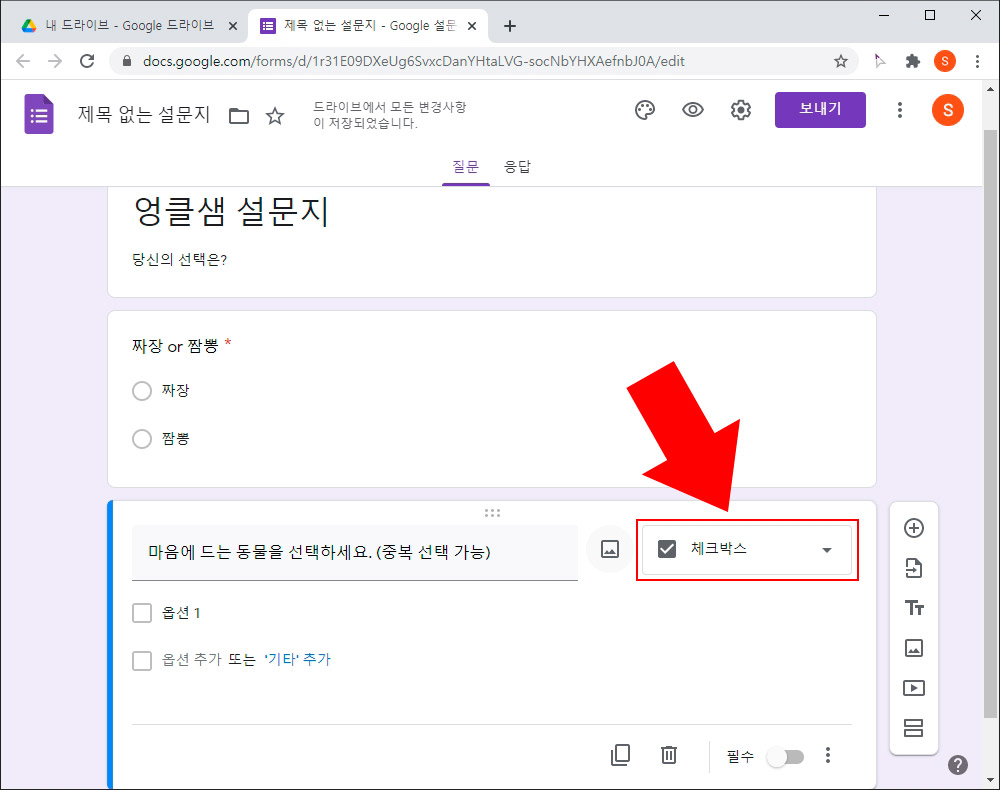Add a title and description using Tt icon

[x=913, y=608]
